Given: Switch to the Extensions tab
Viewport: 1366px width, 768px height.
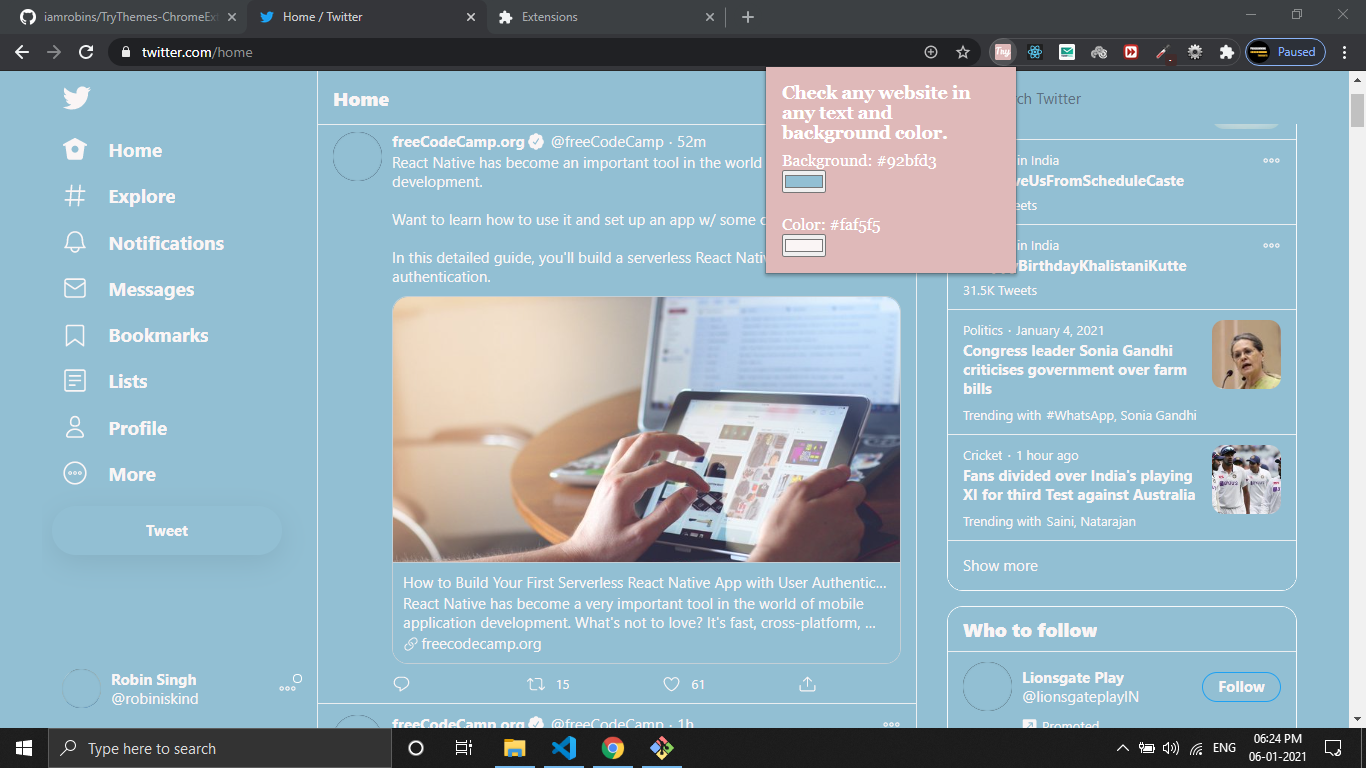Looking at the screenshot, I should (x=606, y=17).
